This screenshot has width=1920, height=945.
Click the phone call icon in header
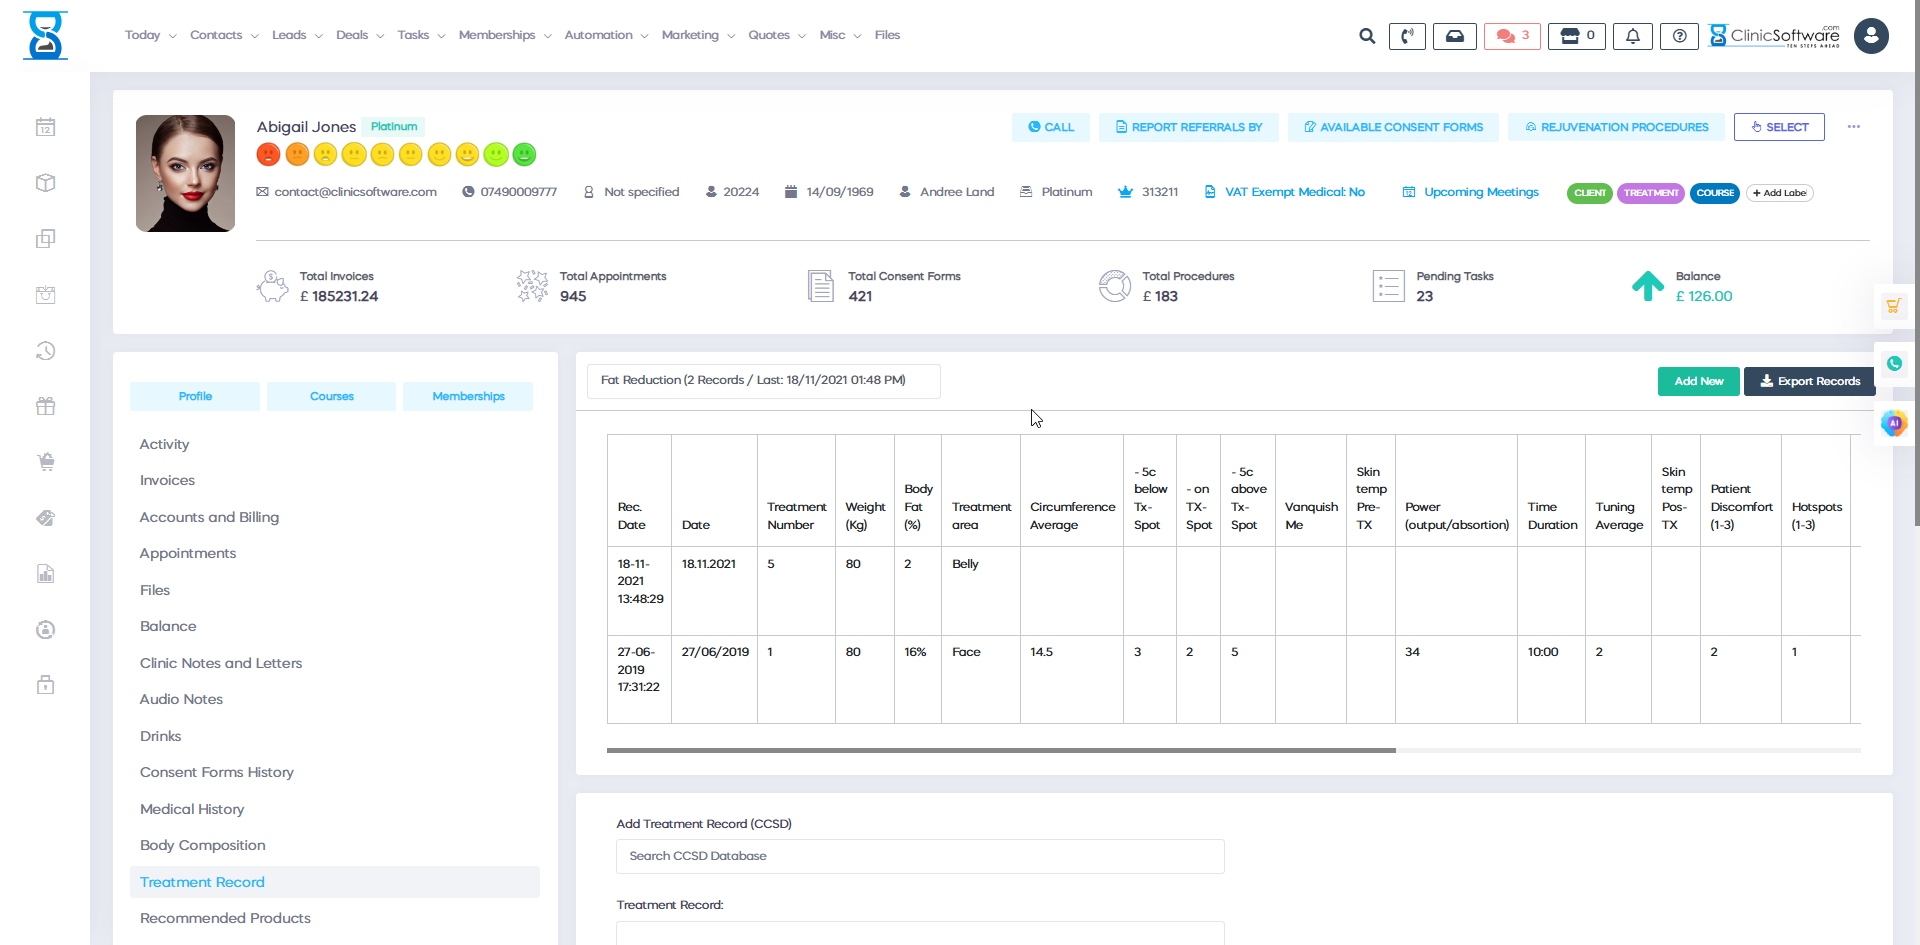(x=1407, y=35)
